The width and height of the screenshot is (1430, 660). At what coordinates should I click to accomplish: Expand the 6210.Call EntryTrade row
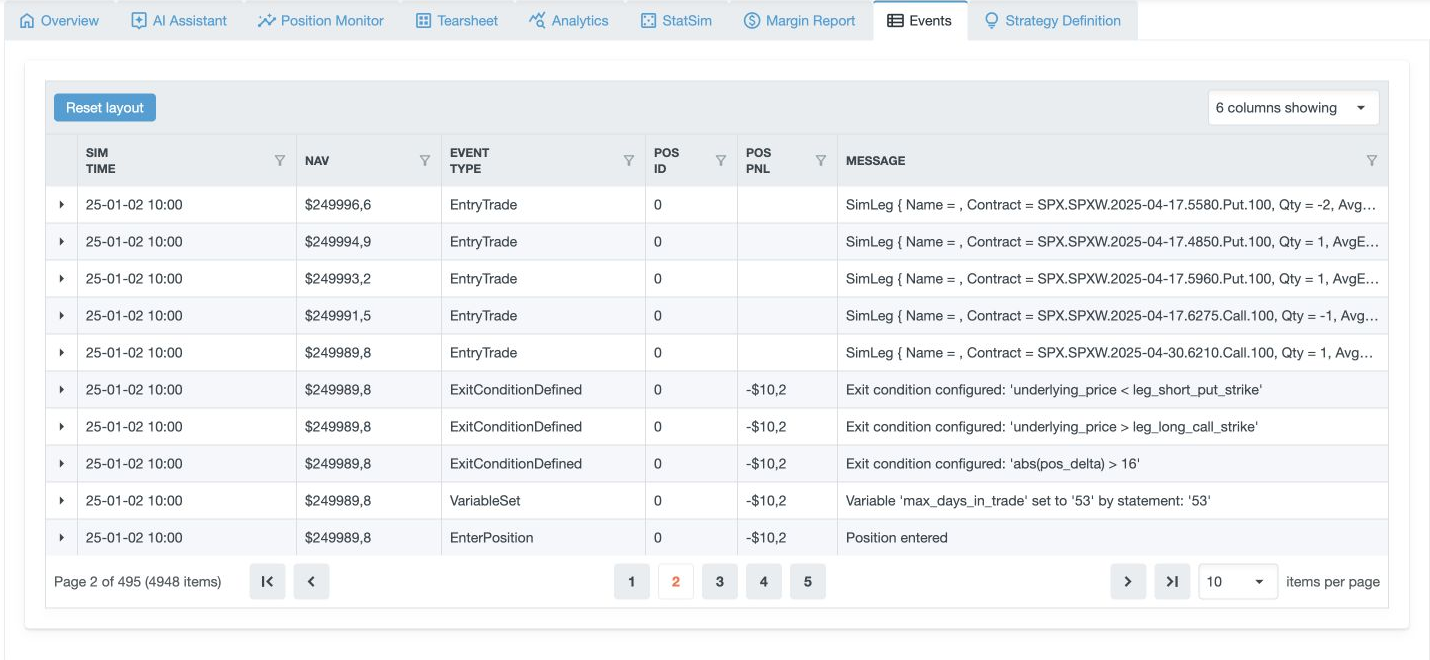point(62,353)
